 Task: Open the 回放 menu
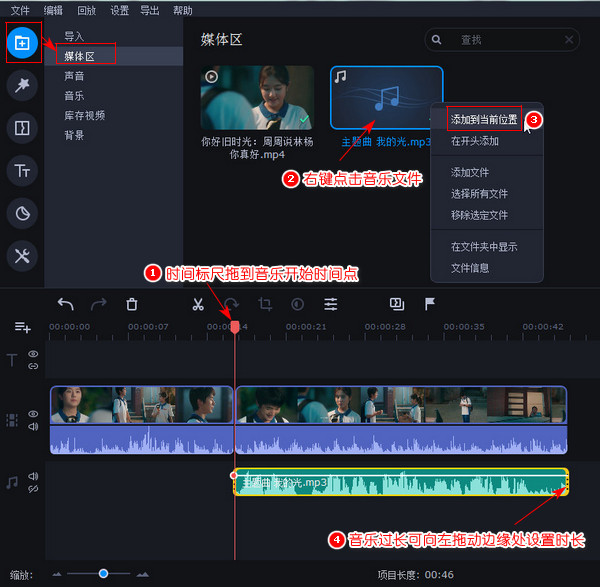pyautogui.click(x=86, y=10)
